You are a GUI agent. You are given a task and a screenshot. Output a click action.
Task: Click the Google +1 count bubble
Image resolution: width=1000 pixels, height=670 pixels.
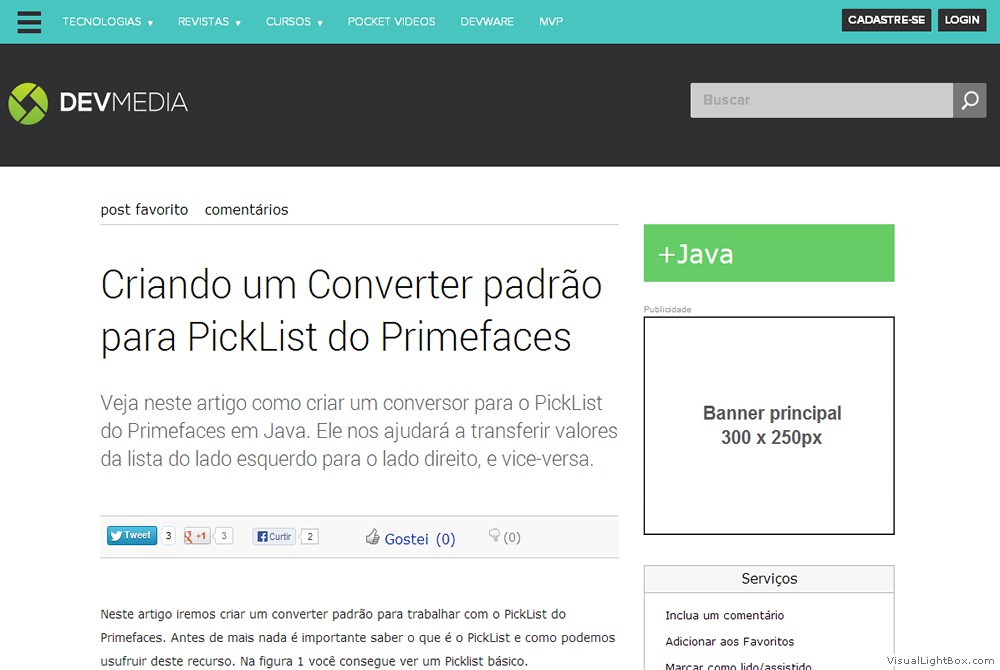coord(224,536)
